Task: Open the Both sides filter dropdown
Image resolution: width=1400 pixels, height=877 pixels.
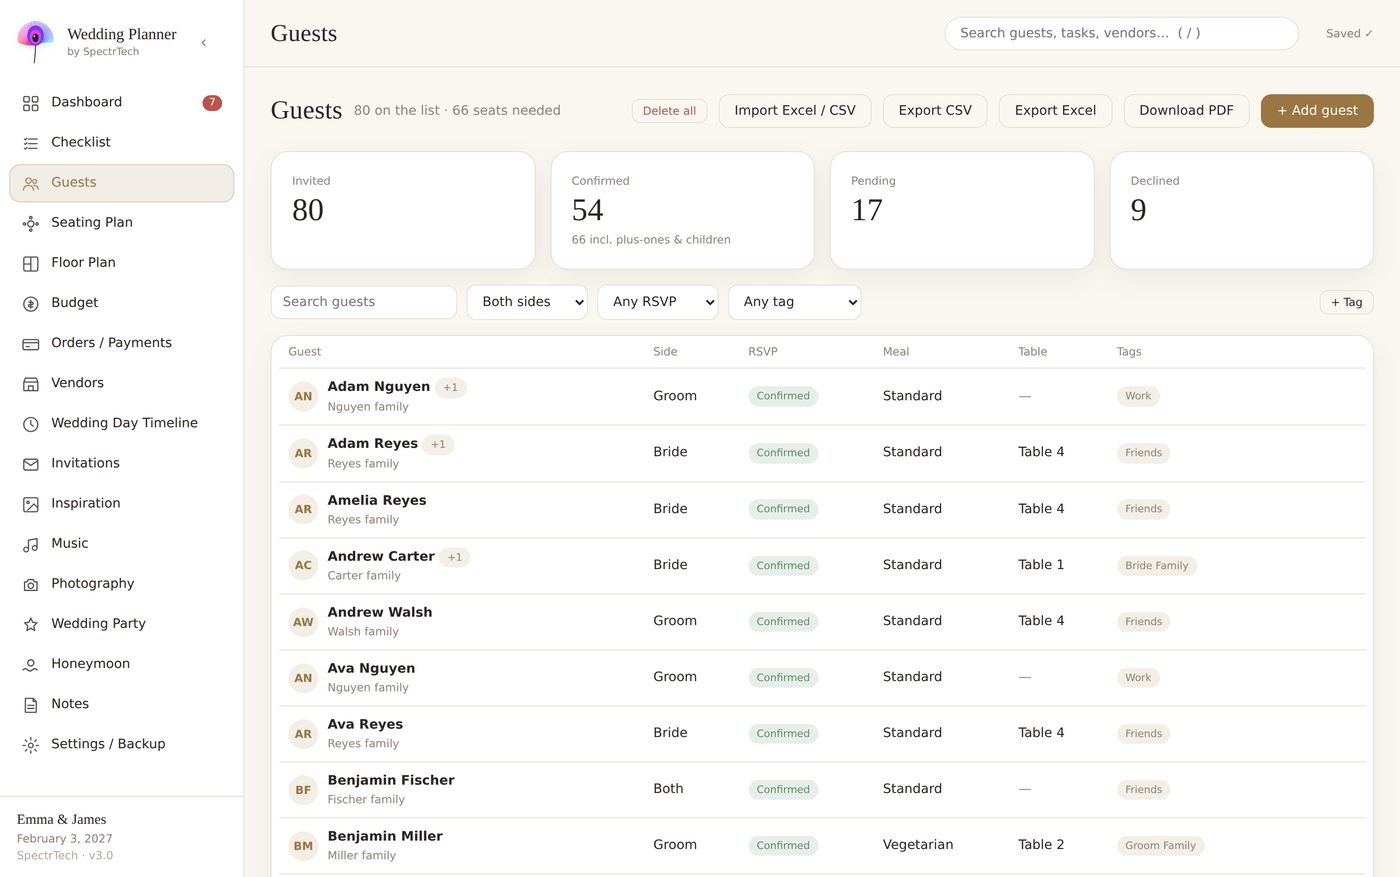Action: point(527,302)
